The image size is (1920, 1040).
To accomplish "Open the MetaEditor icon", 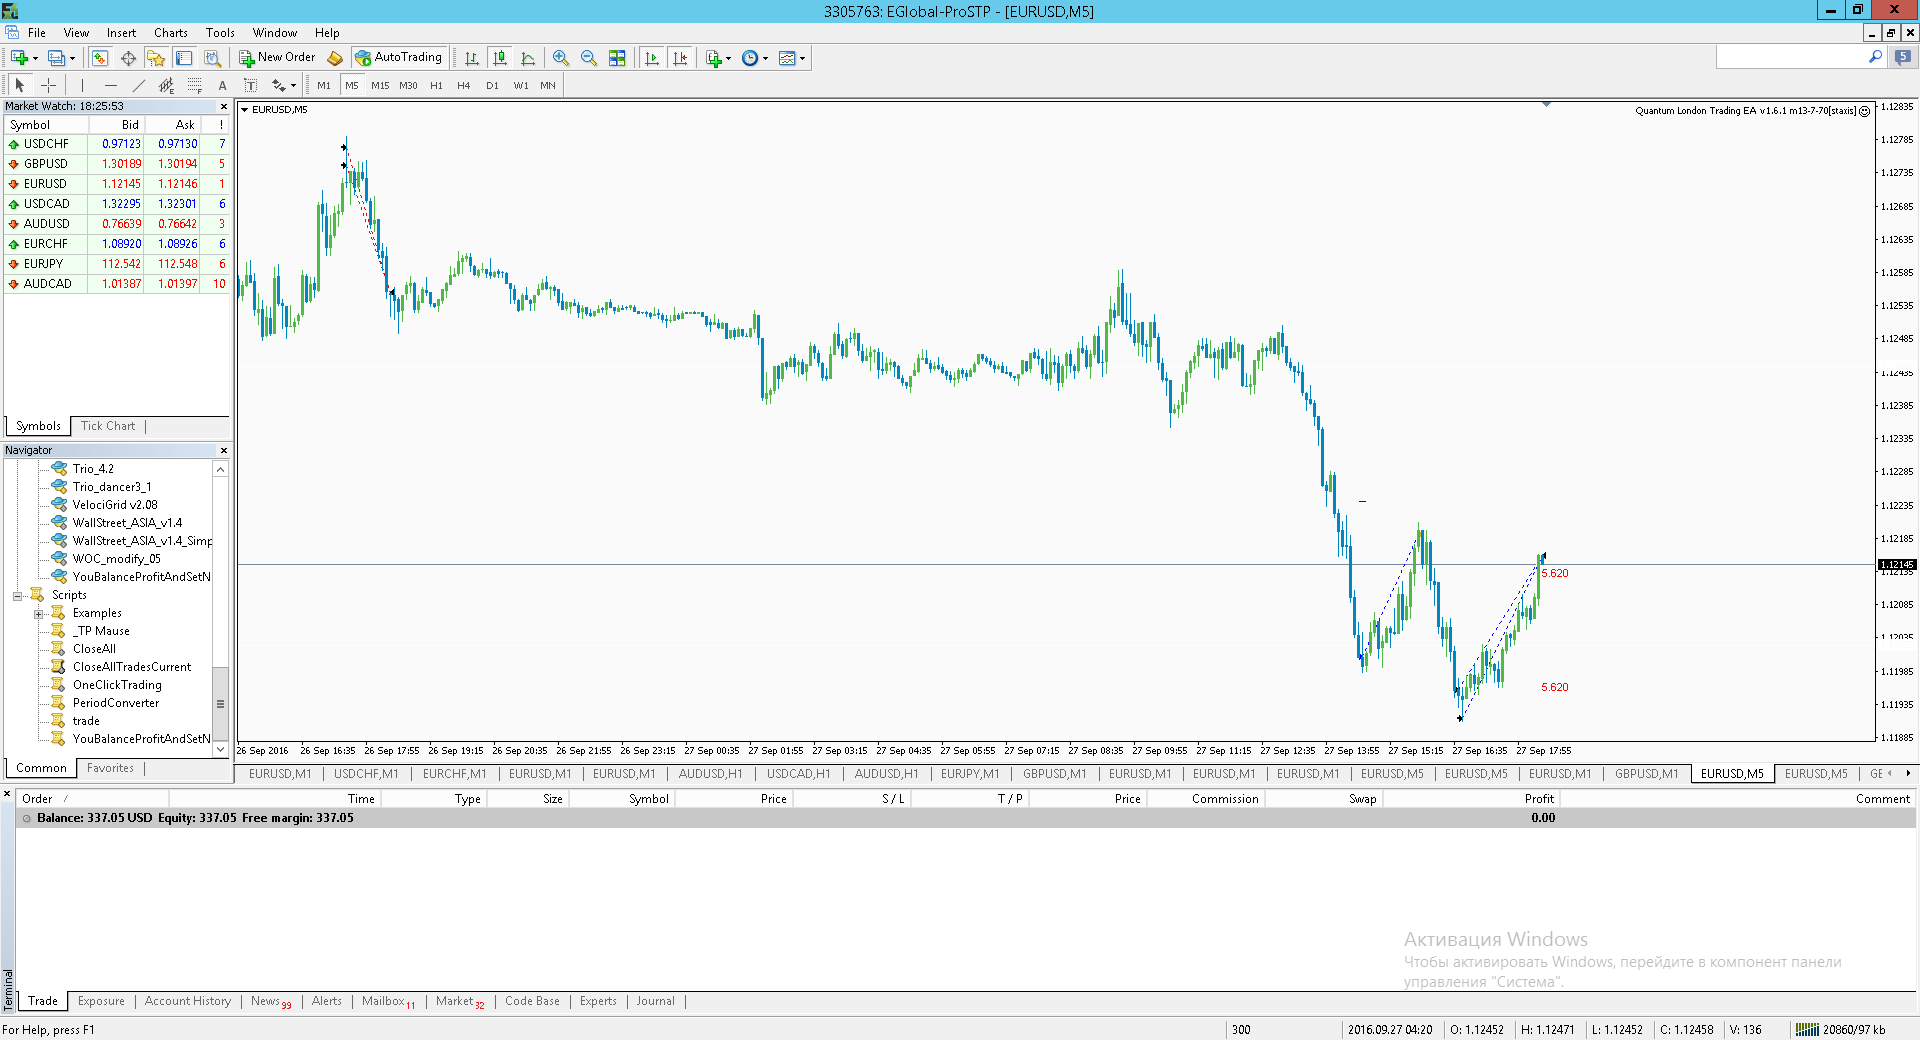I will click(335, 58).
